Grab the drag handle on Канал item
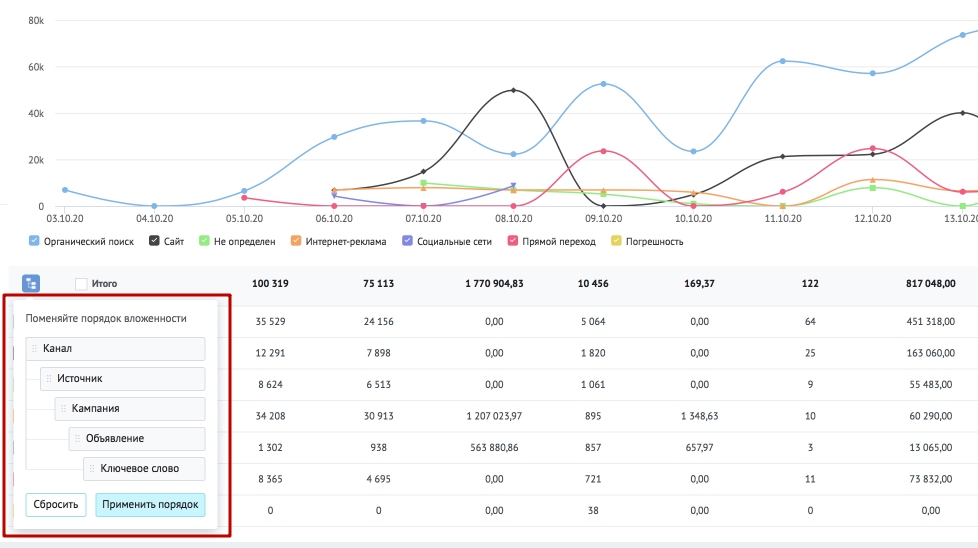Viewport: 978px width, 548px height. [x=34, y=349]
